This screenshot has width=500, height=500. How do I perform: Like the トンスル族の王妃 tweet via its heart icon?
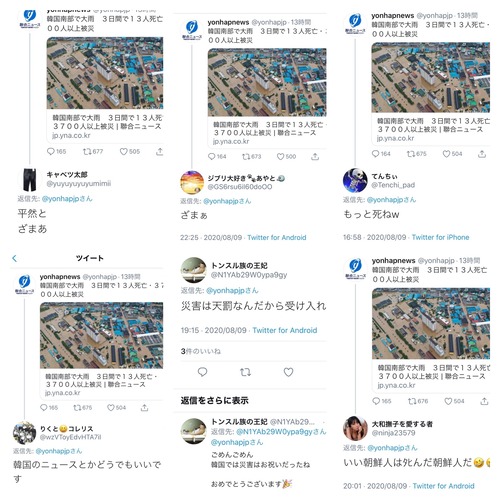point(288,372)
